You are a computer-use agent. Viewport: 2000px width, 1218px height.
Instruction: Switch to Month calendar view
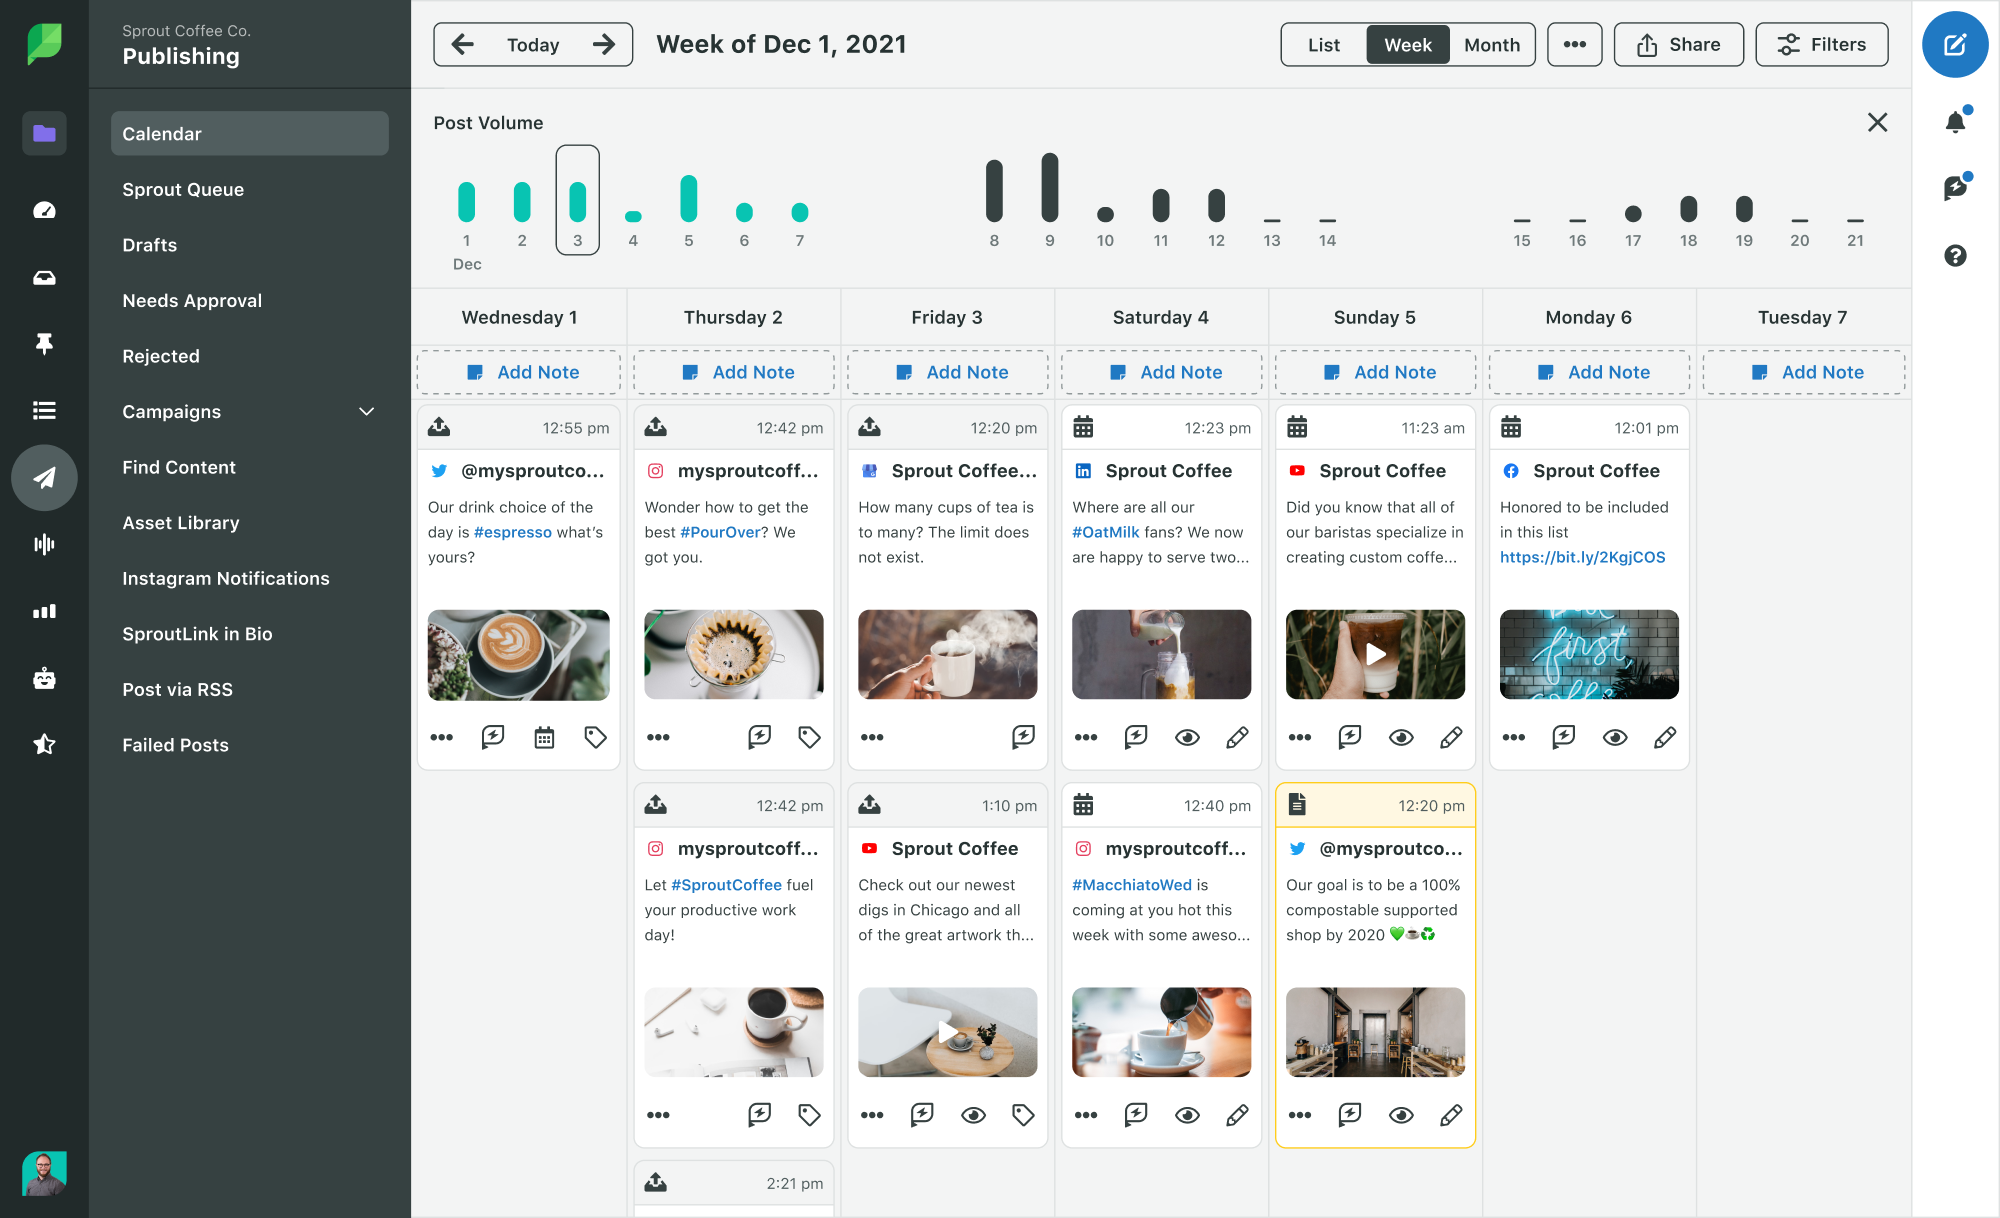click(1489, 43)
